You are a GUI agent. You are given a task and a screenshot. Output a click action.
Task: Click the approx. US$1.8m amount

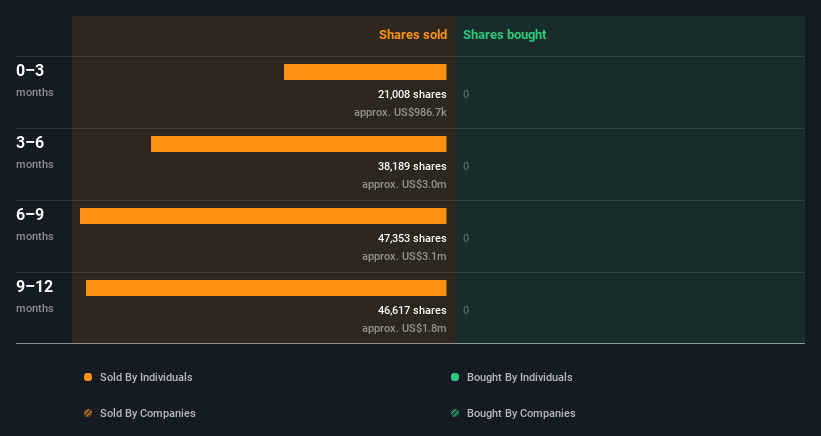tap(404, 328)
